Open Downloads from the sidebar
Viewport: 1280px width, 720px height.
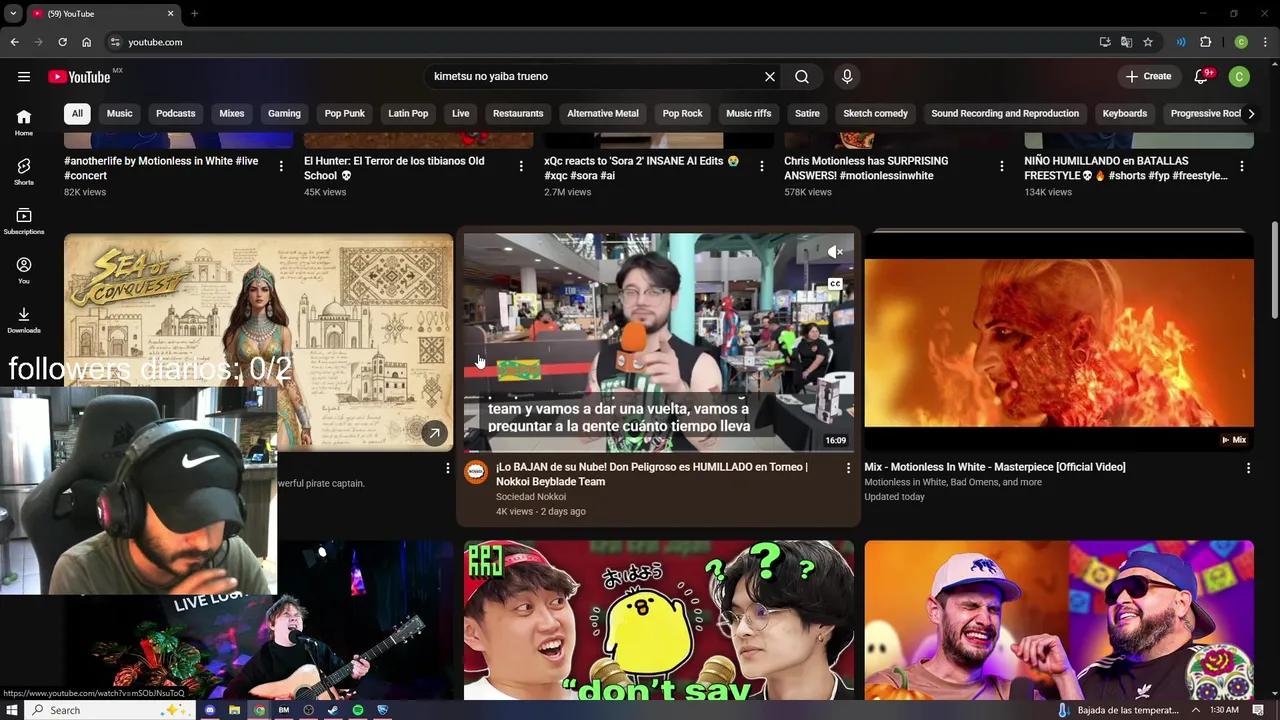click(24, 320)
